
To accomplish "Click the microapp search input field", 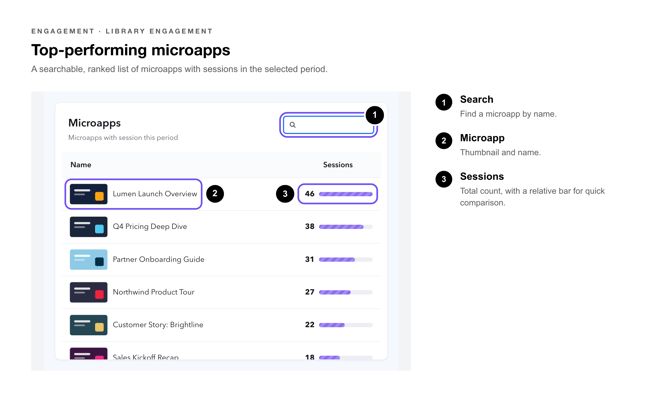I will (328, 125).
